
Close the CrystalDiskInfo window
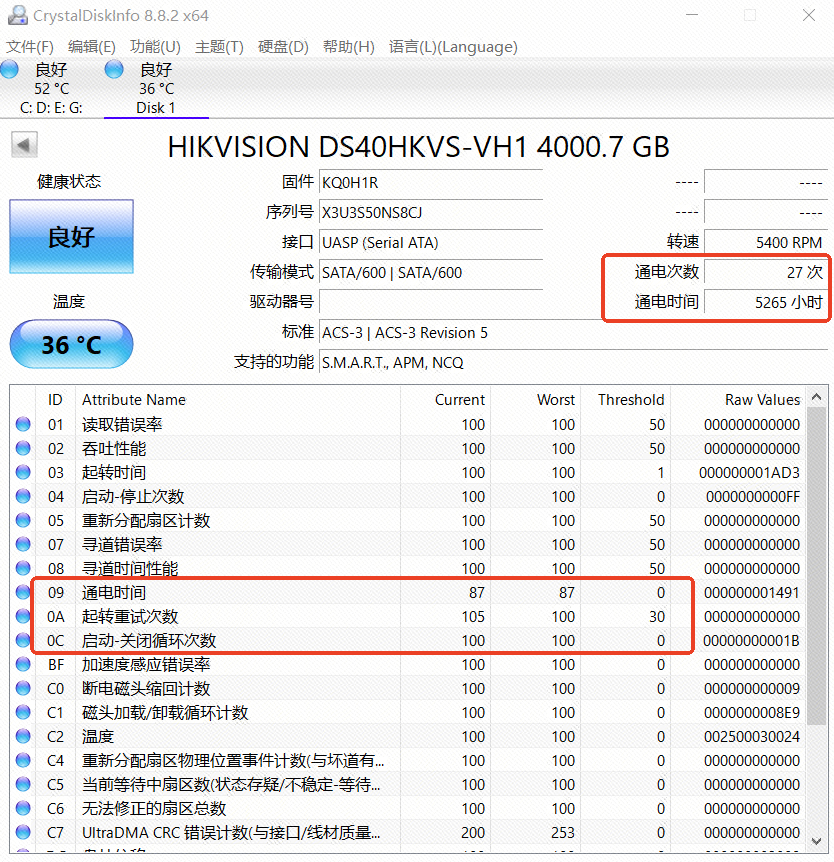pyautogui.click(x=809, y=15)
